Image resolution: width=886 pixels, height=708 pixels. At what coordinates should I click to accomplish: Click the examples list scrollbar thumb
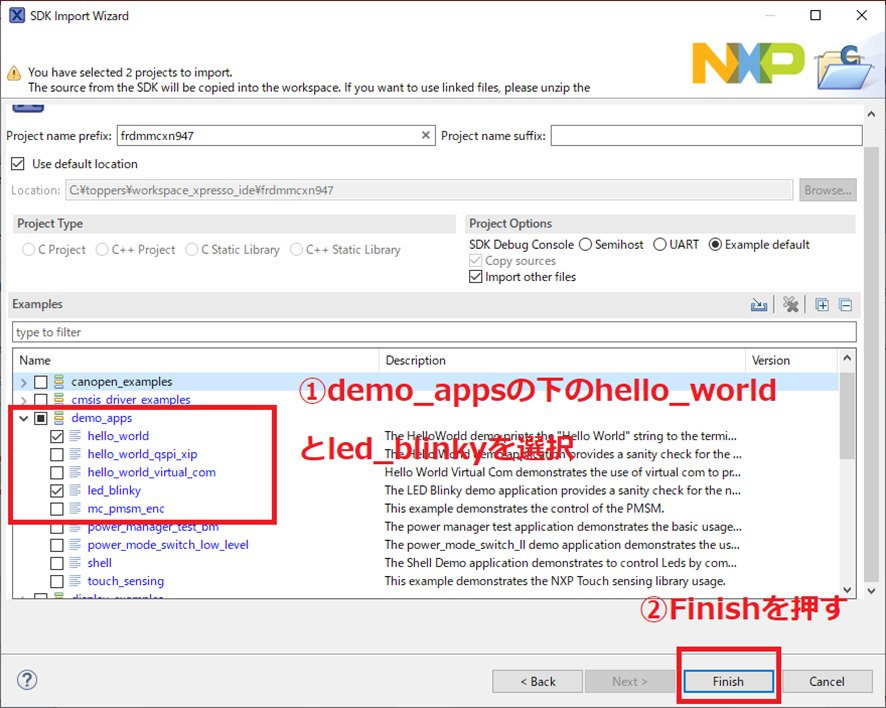(x=847, y=415)
